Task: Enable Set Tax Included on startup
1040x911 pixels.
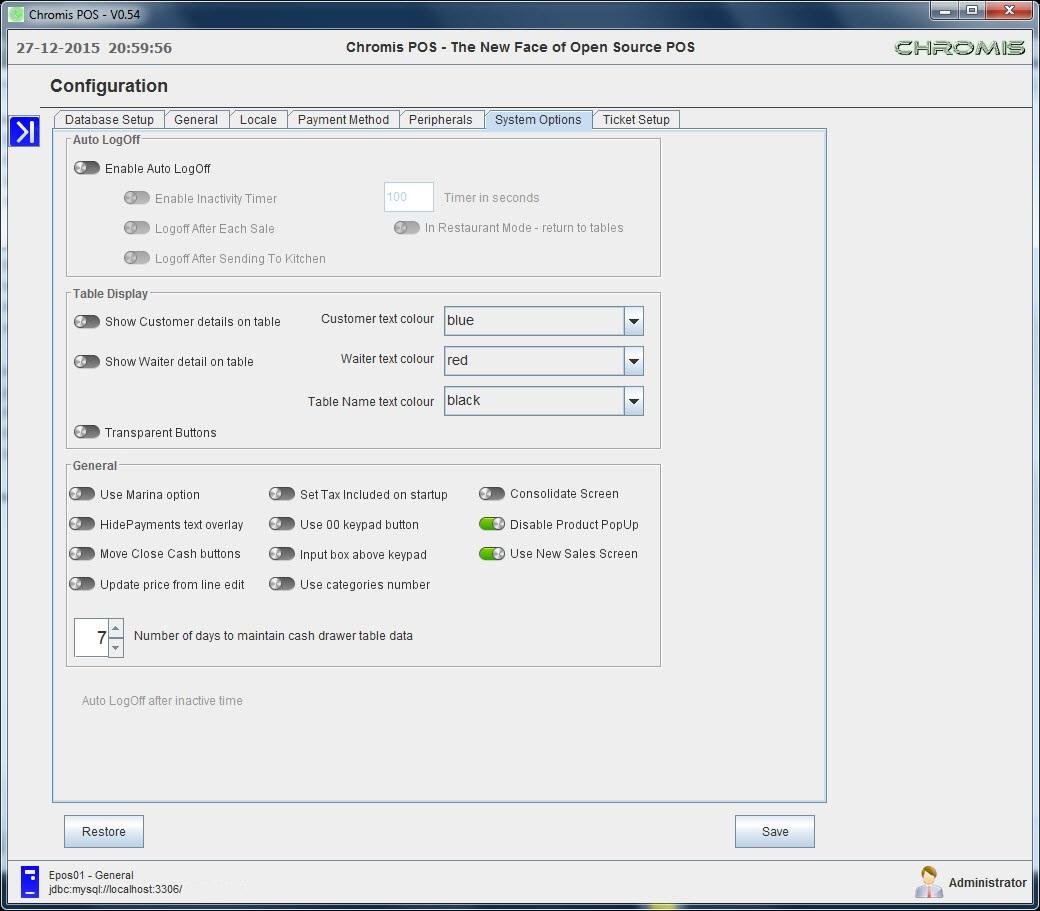Action: pyautogui.click(x=282, y=494)
